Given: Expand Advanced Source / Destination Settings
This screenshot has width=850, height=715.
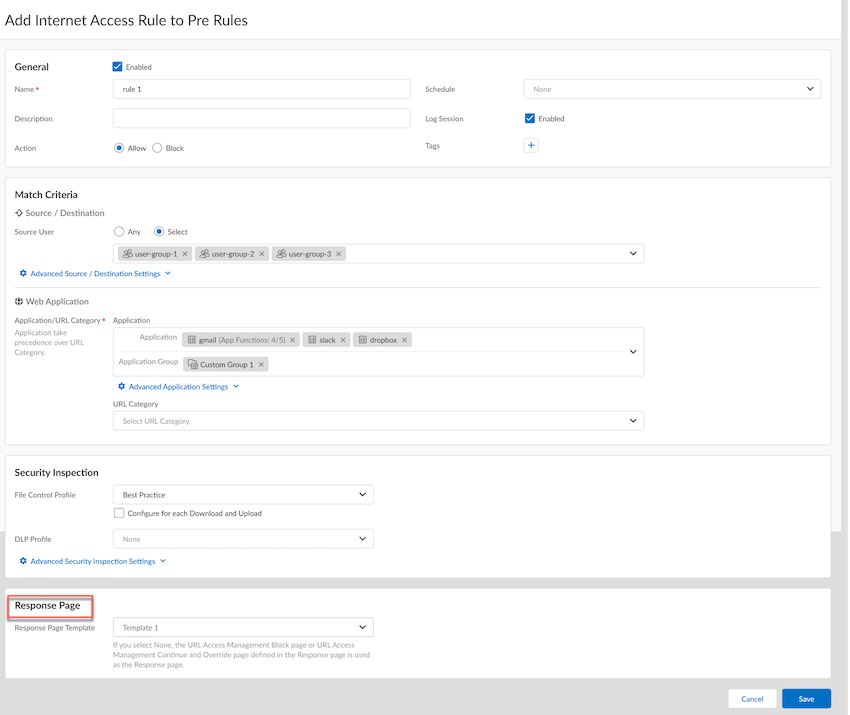Looking at the screenshot, I should click(x=95, y=273).
